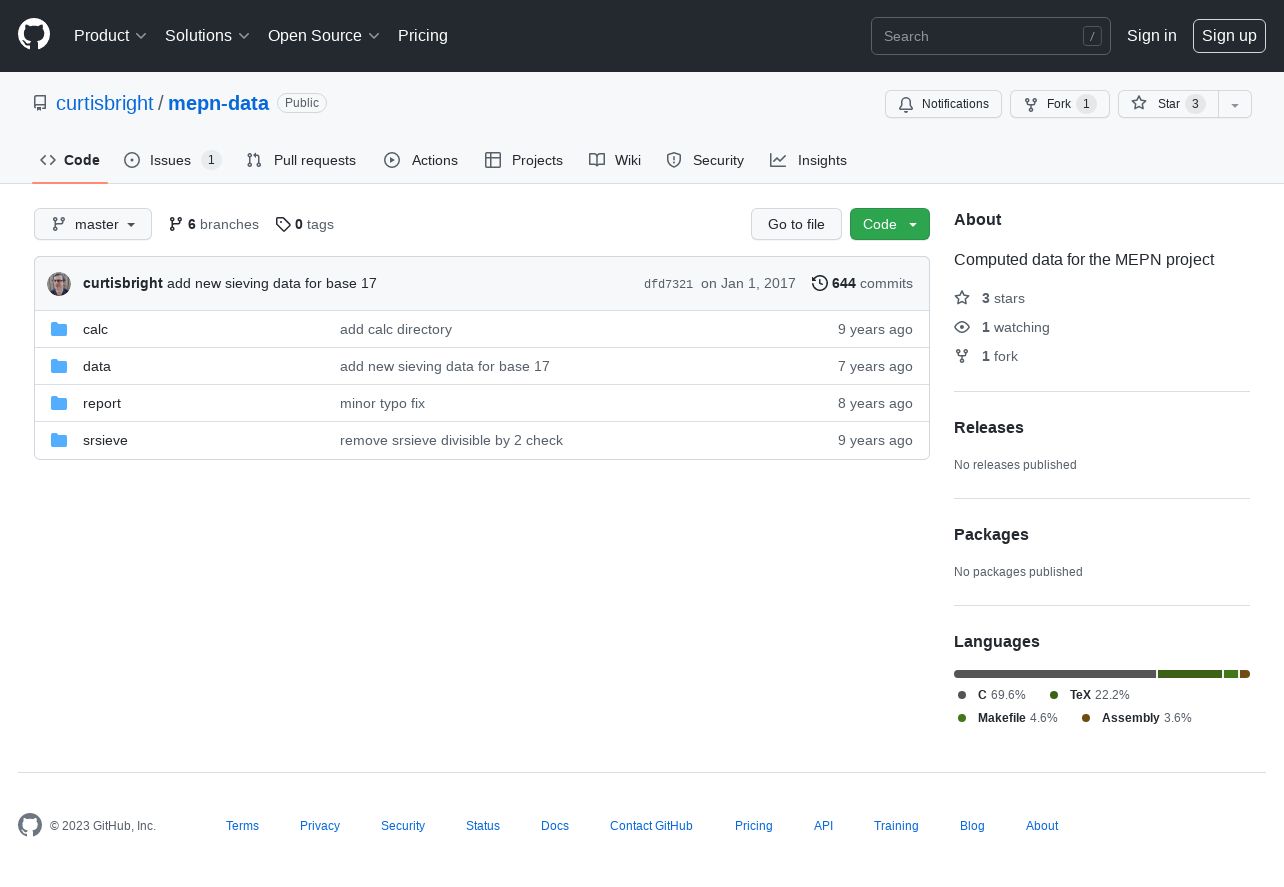Expand the Solutions menu
The image size is (1284, 887).
(x=207, y=35)
